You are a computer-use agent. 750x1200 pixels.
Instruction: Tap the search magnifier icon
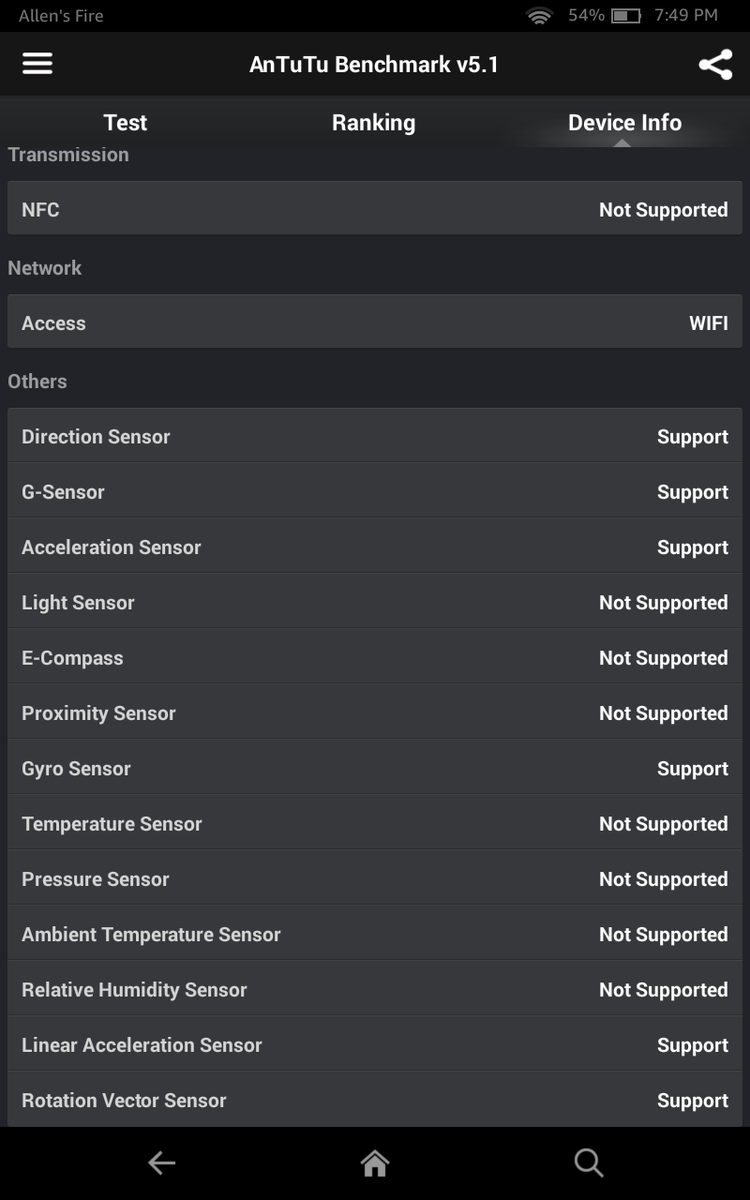pyautogui.click(x=589, y=1162)
